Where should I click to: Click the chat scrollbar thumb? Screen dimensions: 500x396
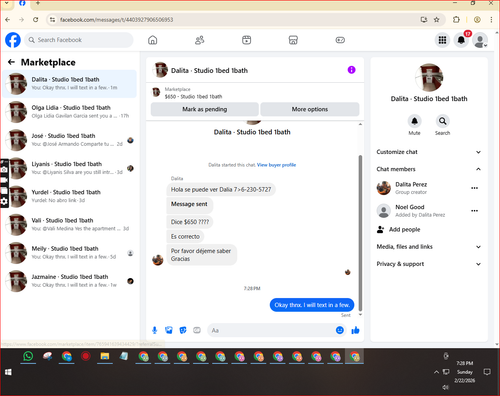[x=360, y=233]
